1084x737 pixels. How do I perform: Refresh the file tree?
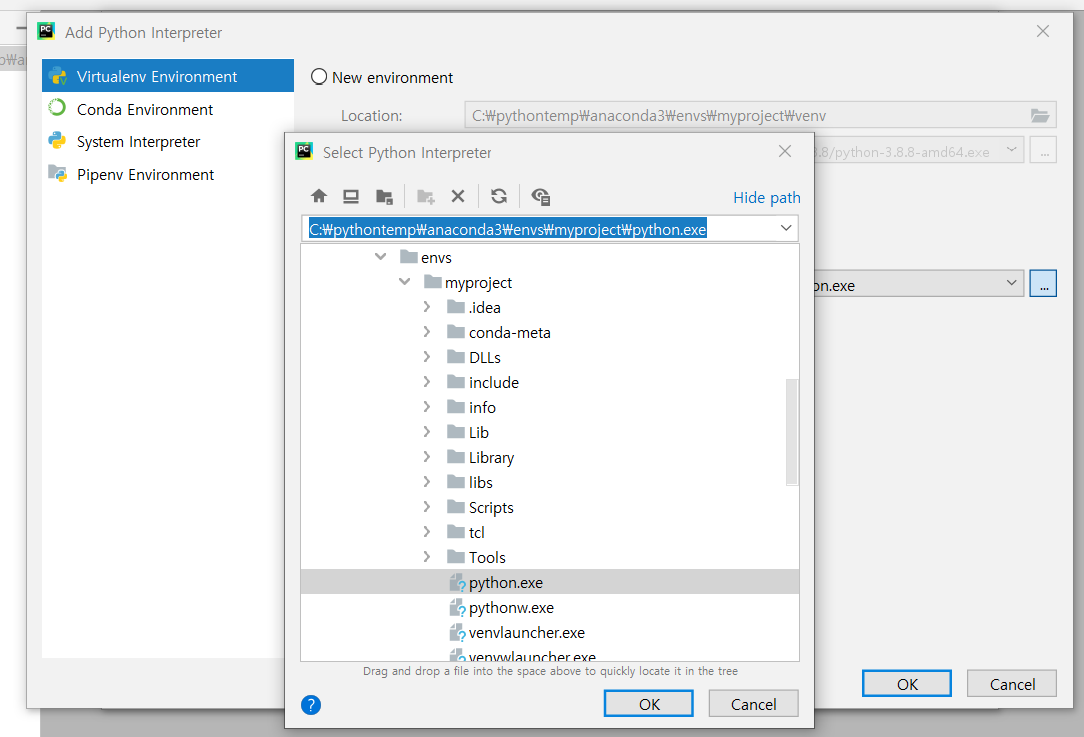[x=499, y=196]
